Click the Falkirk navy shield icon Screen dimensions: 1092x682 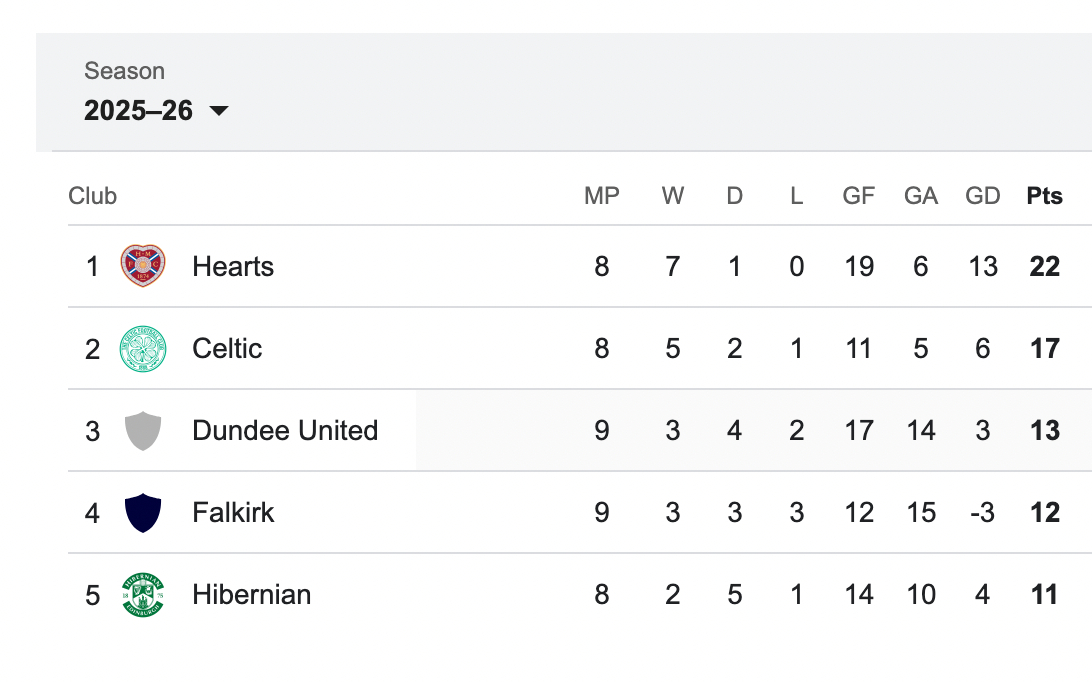(143, 513)
